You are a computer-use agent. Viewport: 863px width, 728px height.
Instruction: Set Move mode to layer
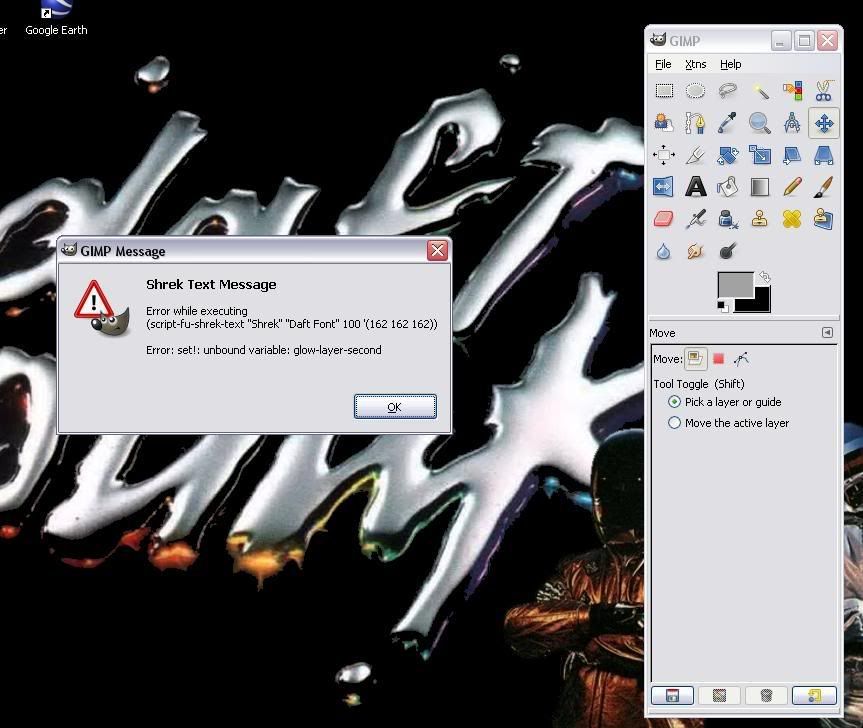point(695,359)
